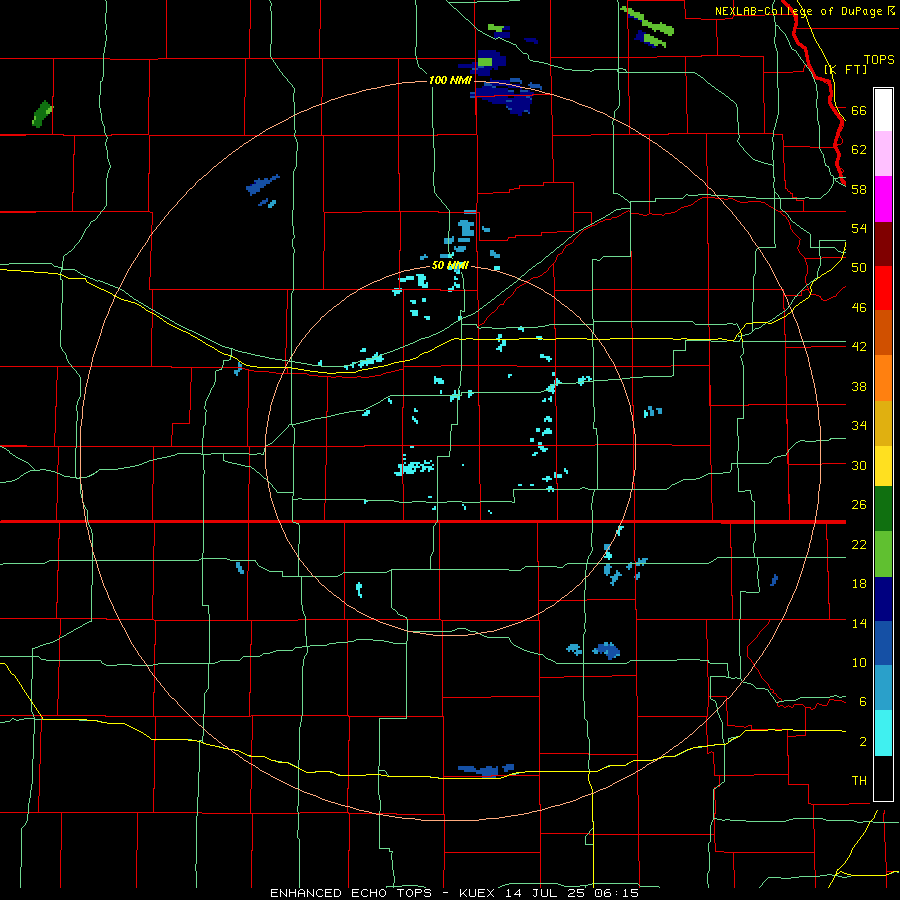Click the legend value 42
The height and width of the screenshot is (900, 900).
(x=859, y=347)
